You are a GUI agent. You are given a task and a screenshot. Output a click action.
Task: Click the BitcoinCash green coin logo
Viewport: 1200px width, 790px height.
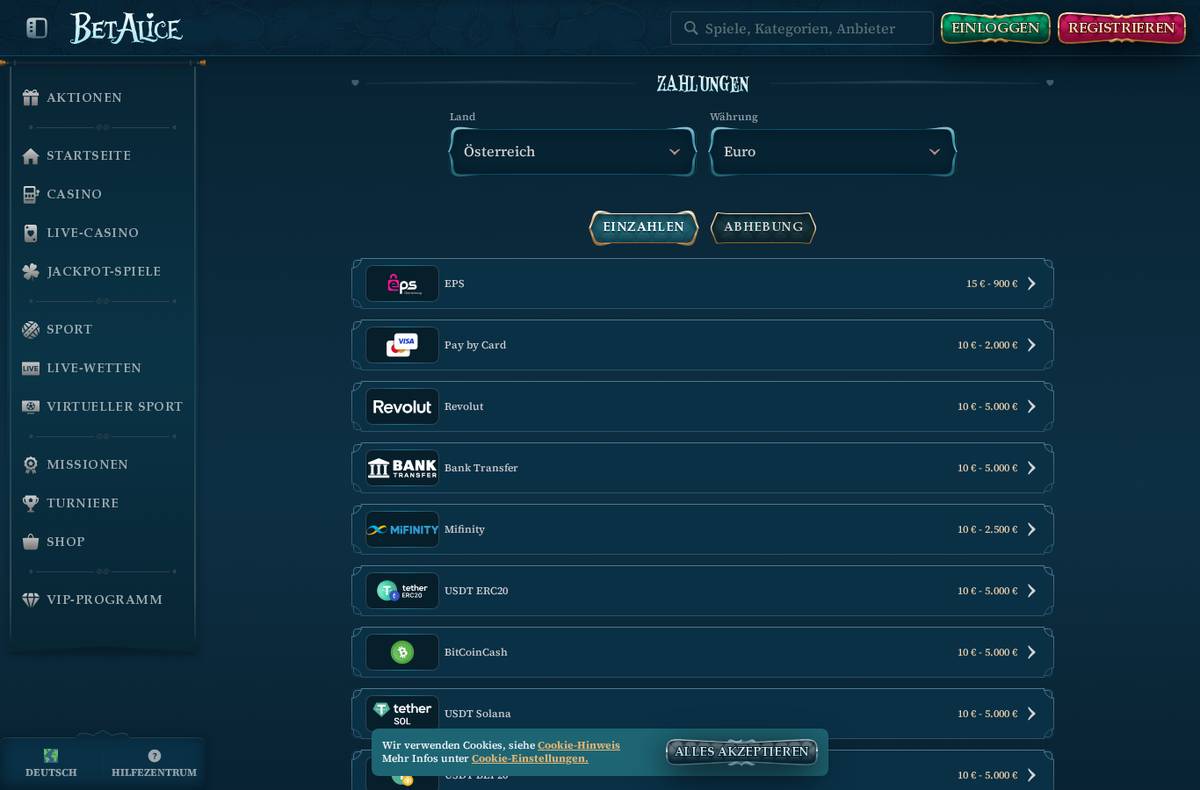(x=402, y=653)
